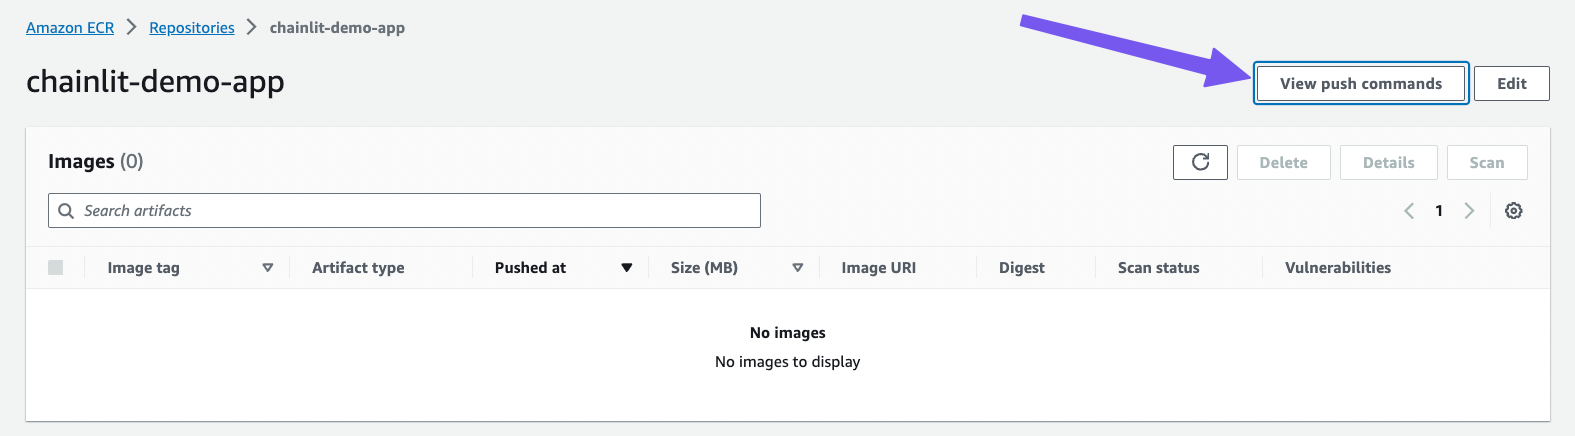Click the search magnifier icon

pos(66,211)
